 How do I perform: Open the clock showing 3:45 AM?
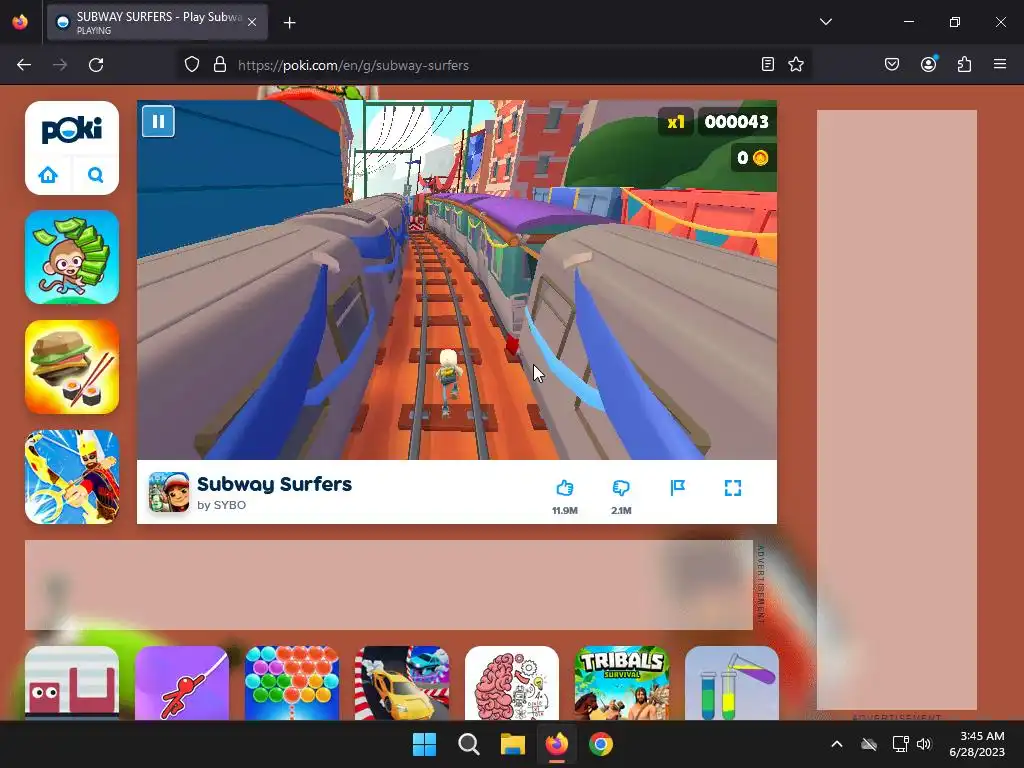[x=977, y=744]
